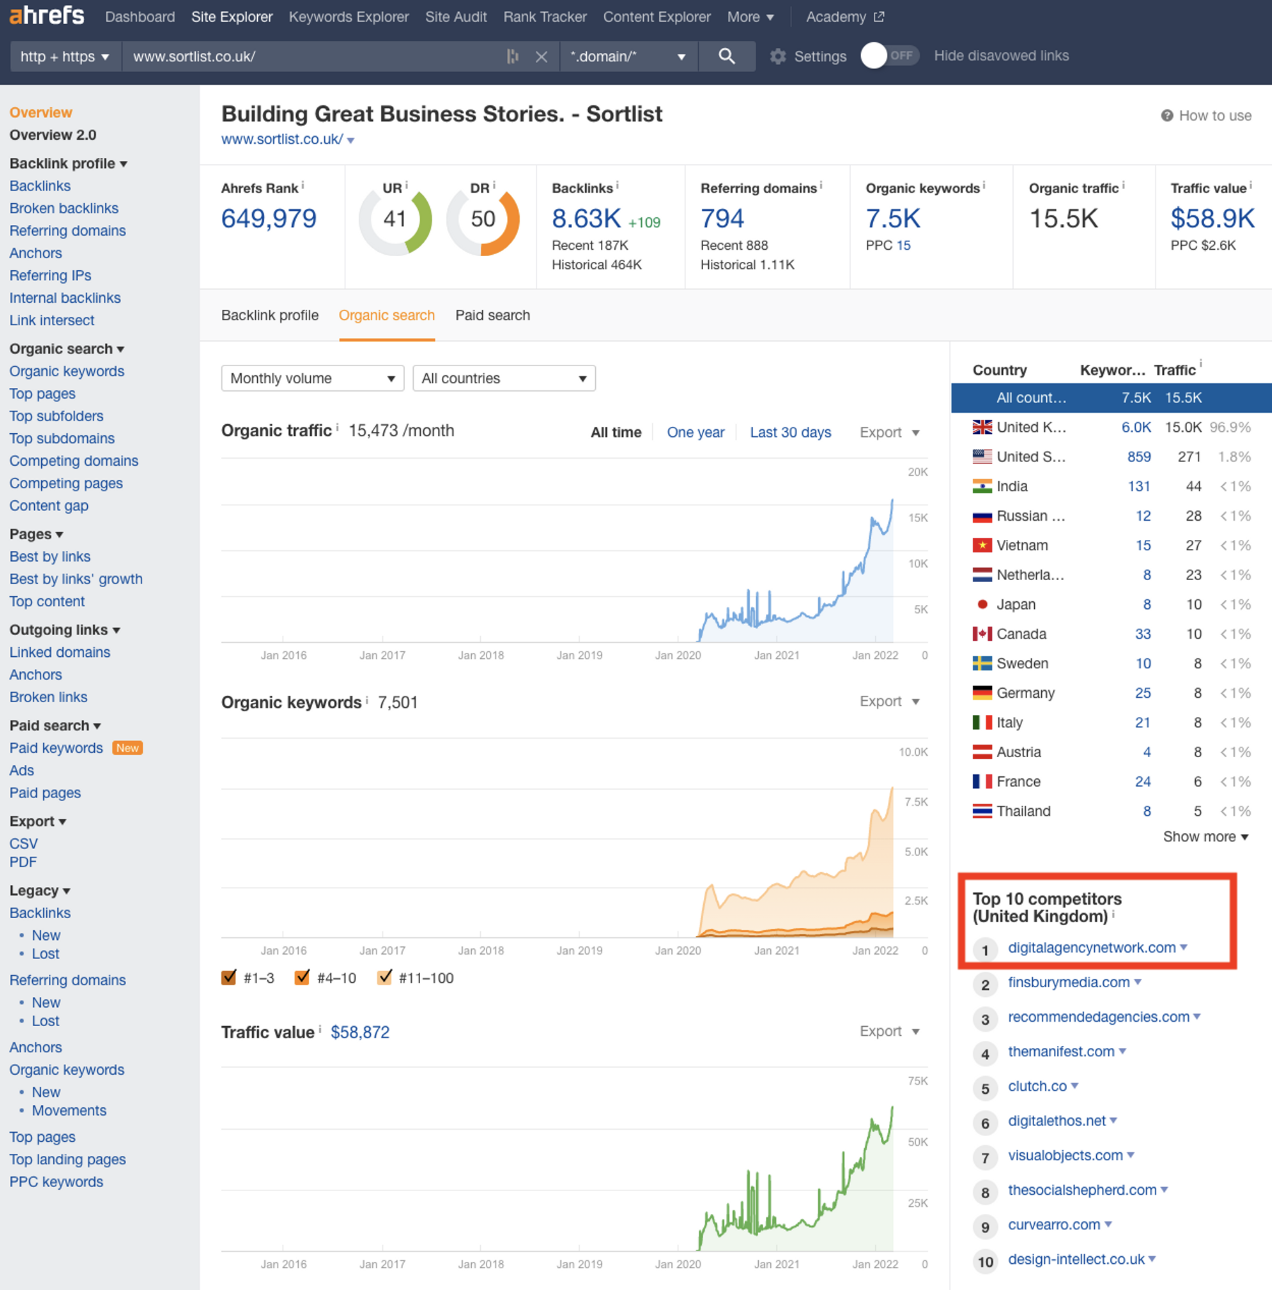Click the search magnifier button
This screenshot has width=1272, height=1290.
click(727, 56)
